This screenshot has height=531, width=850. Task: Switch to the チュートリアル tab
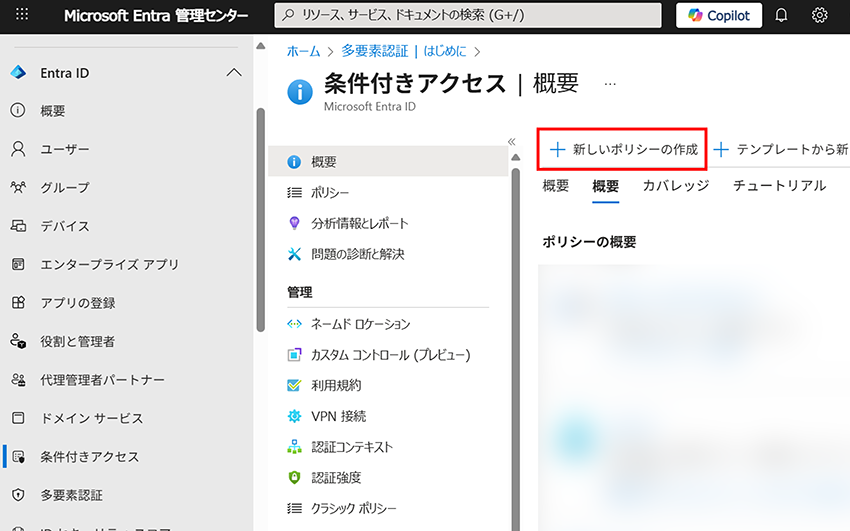780,186
